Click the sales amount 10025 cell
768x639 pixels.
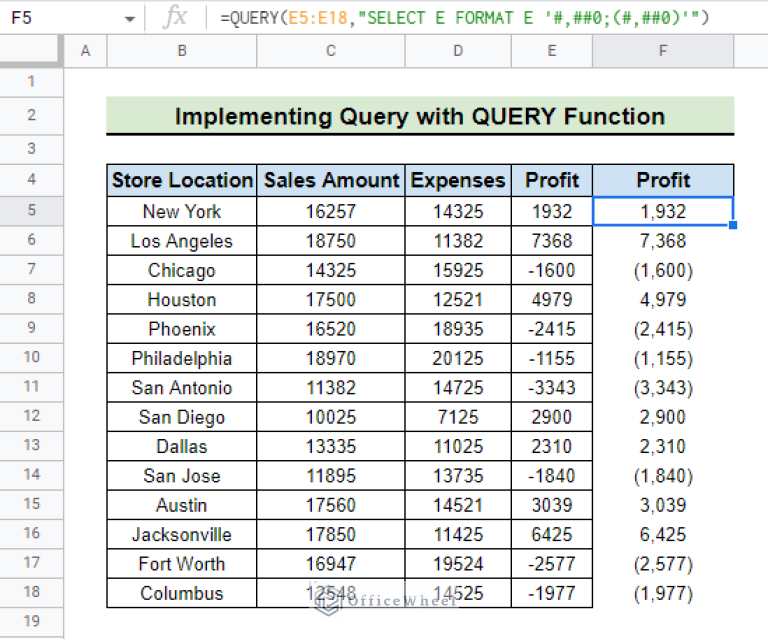331,417
